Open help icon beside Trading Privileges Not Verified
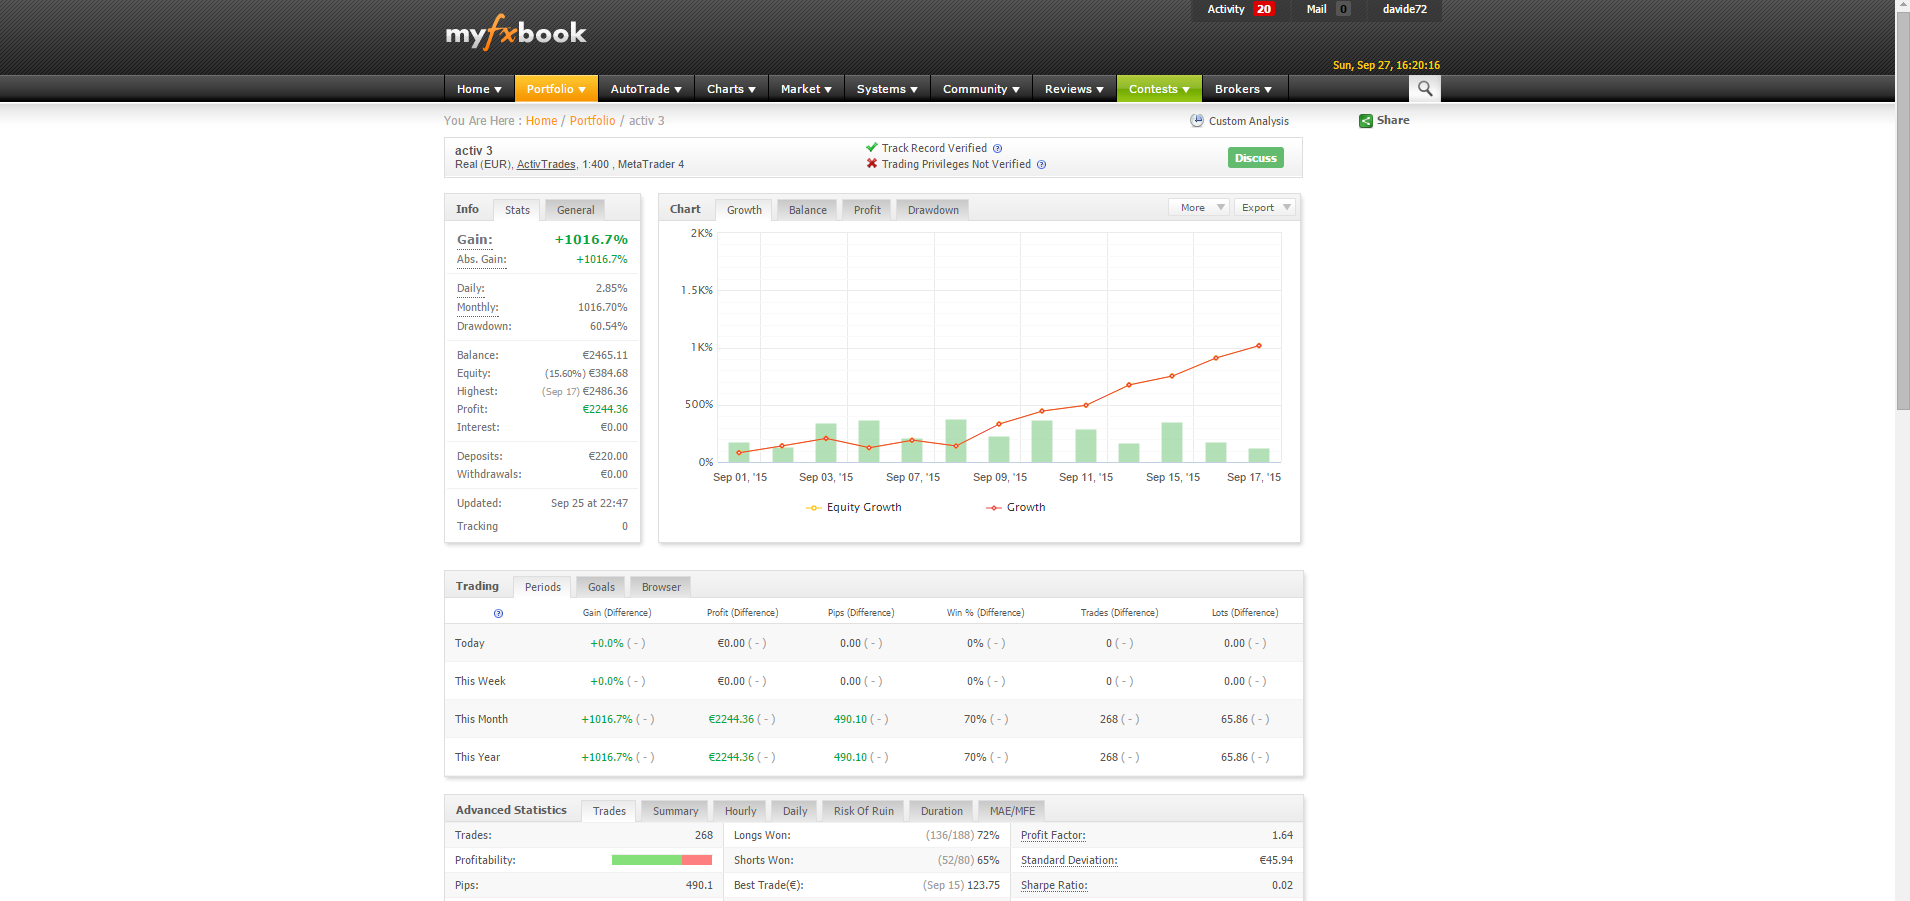The width and height of the screenshot is (1910, 901). point(1041,165)
